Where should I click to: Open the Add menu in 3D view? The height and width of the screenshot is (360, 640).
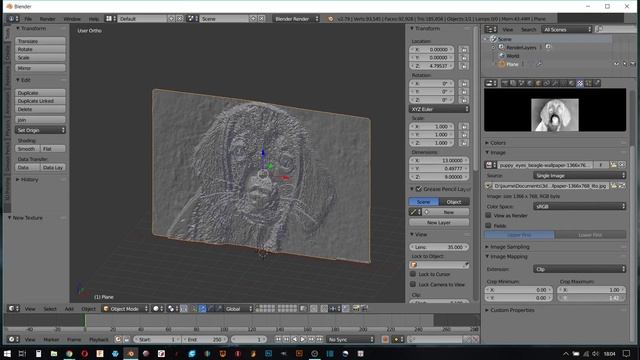[69, 309]
